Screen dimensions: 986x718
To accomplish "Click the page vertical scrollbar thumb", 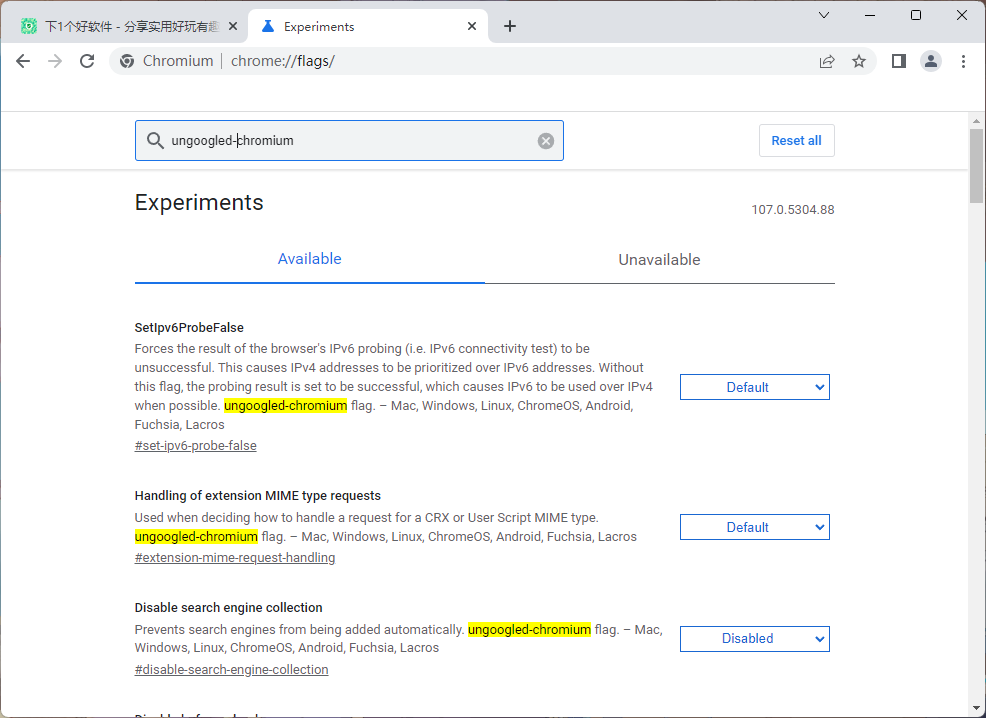I will point(976,165).
